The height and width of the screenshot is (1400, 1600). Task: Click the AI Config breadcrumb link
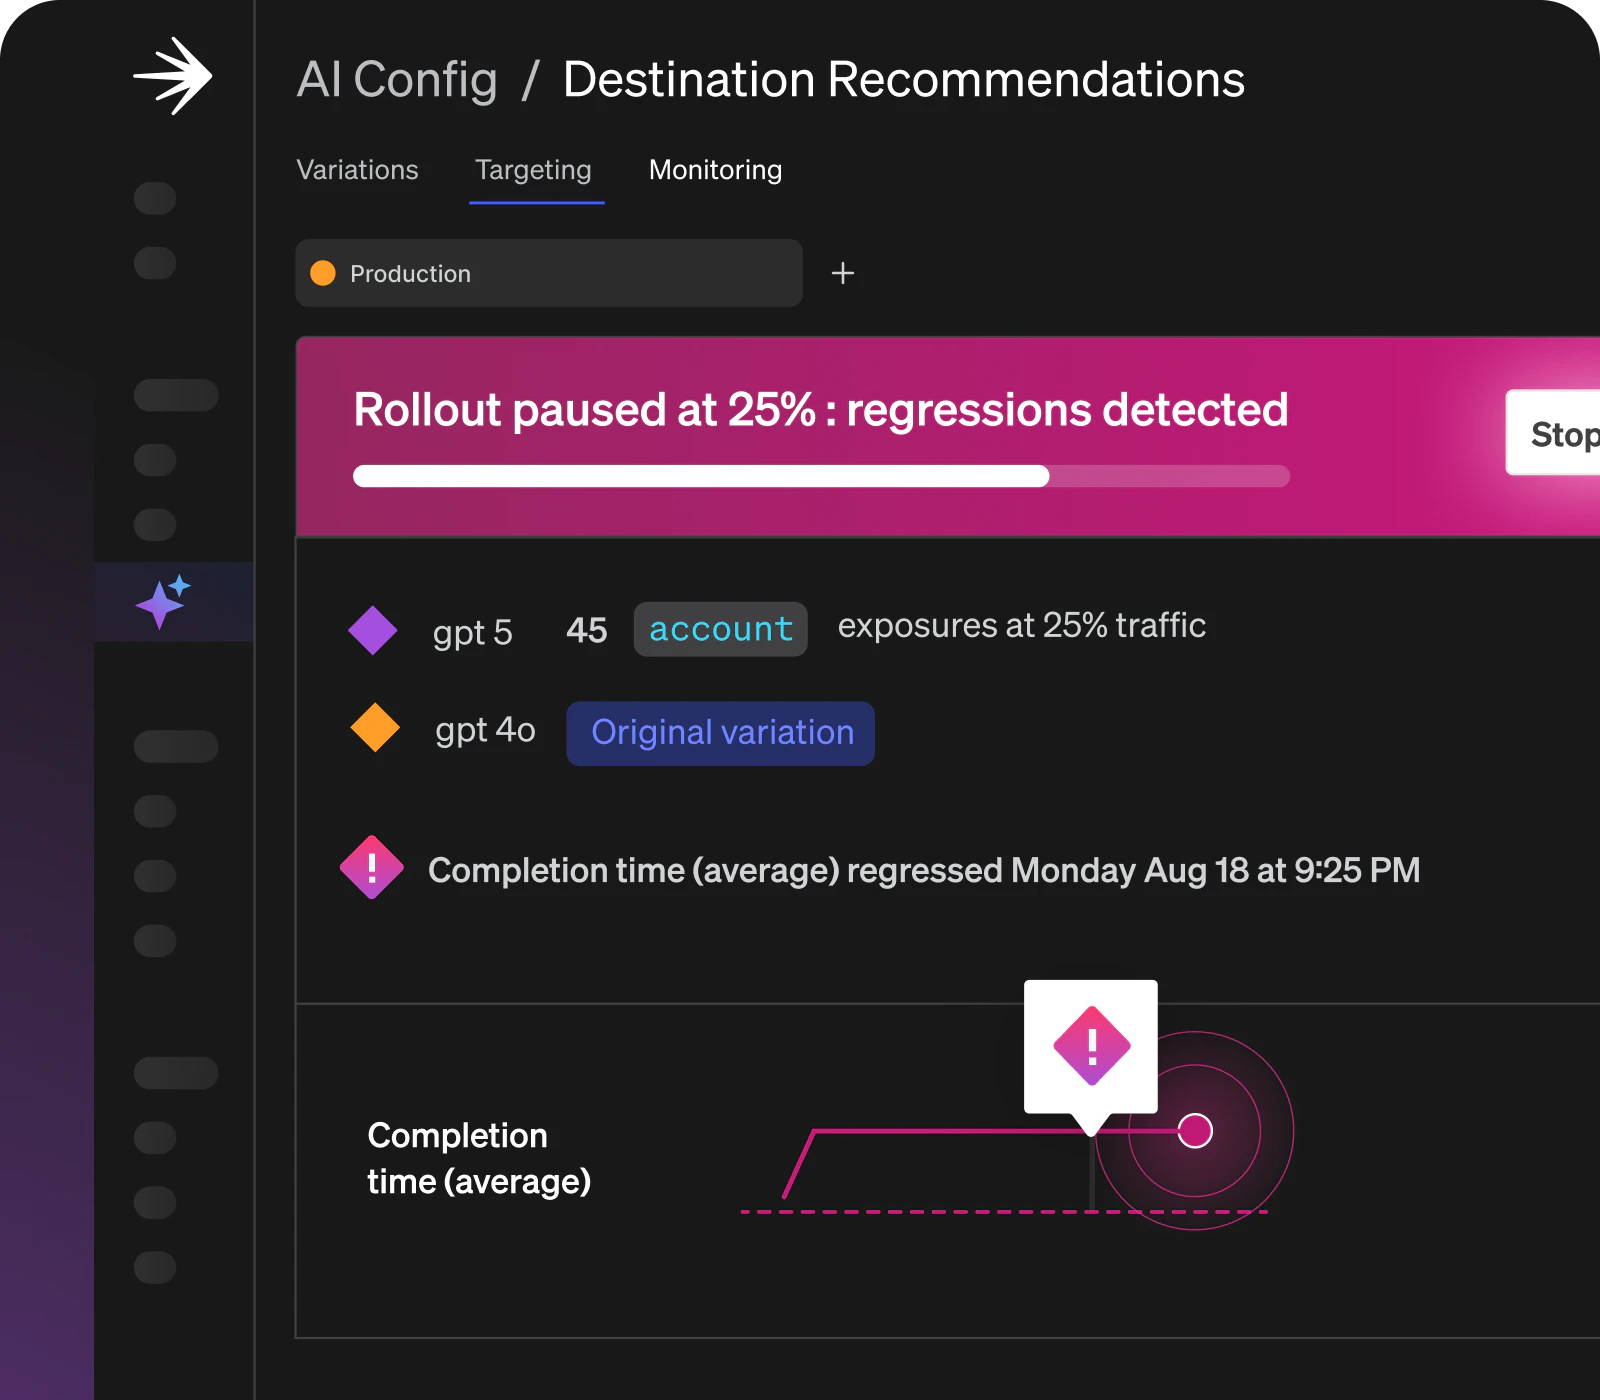click(x=397, y=80)
